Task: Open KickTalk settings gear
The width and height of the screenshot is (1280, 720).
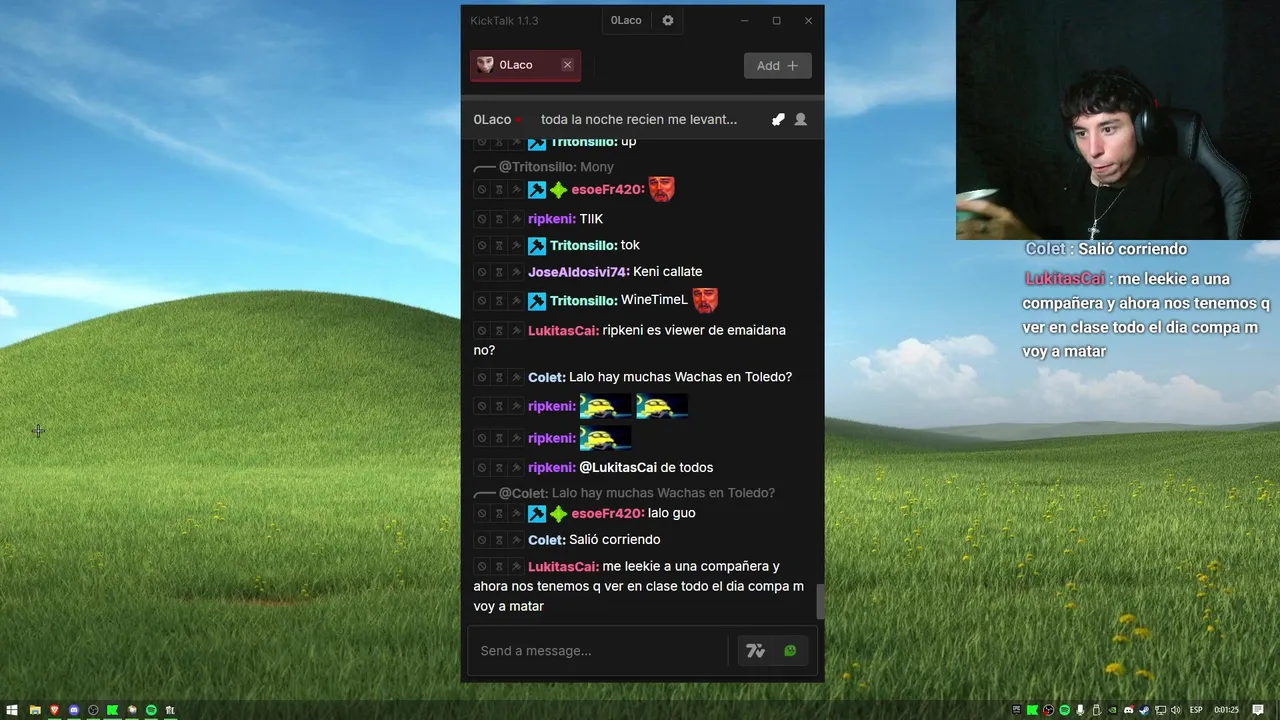Action: [x=668, y=20]
